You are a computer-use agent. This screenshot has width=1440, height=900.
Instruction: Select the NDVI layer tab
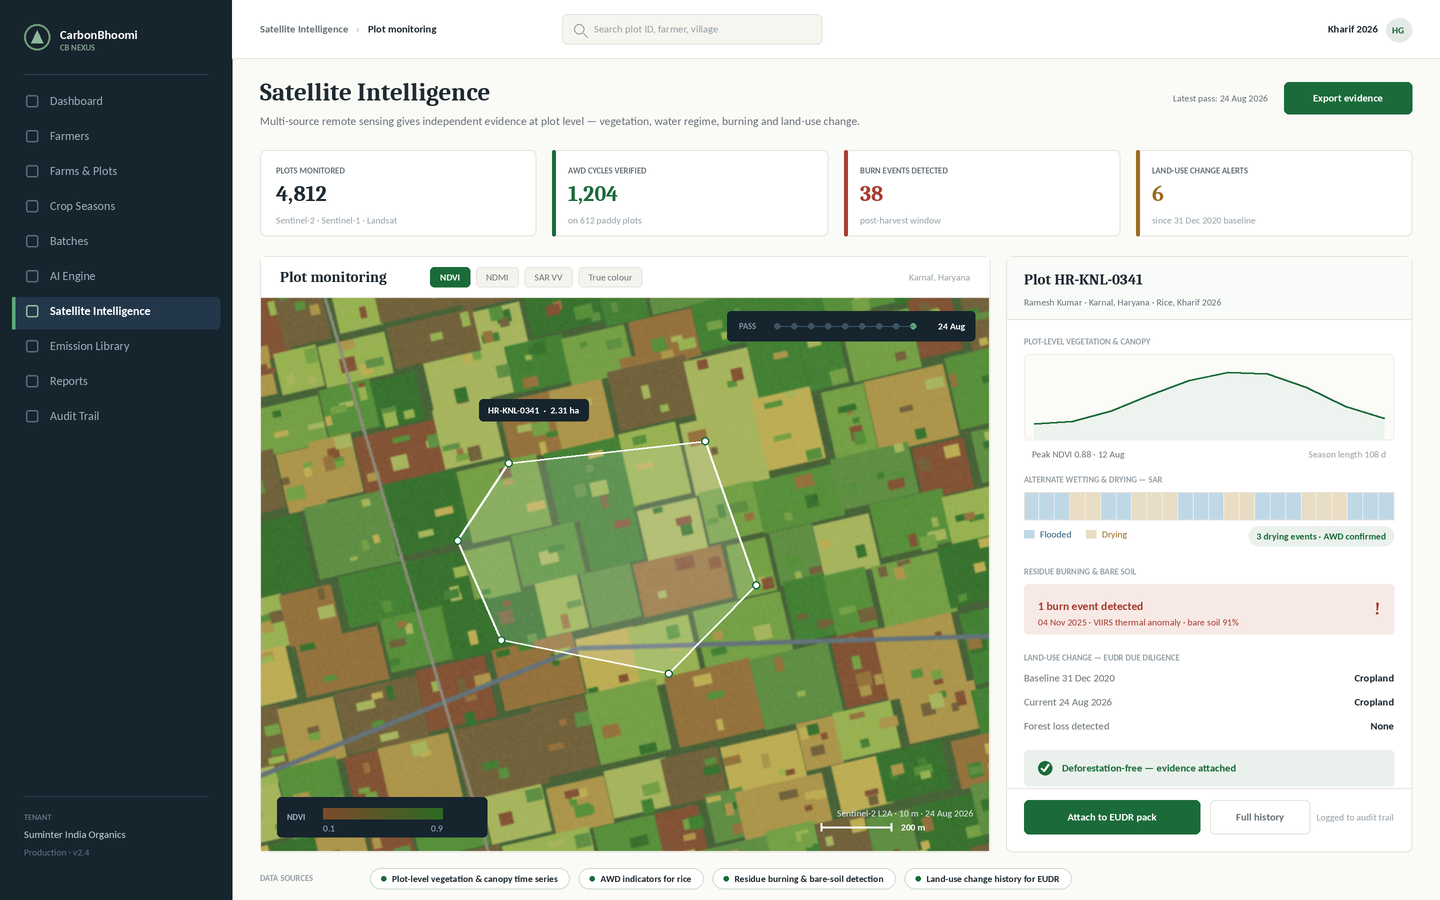click(x=450, y=277)
